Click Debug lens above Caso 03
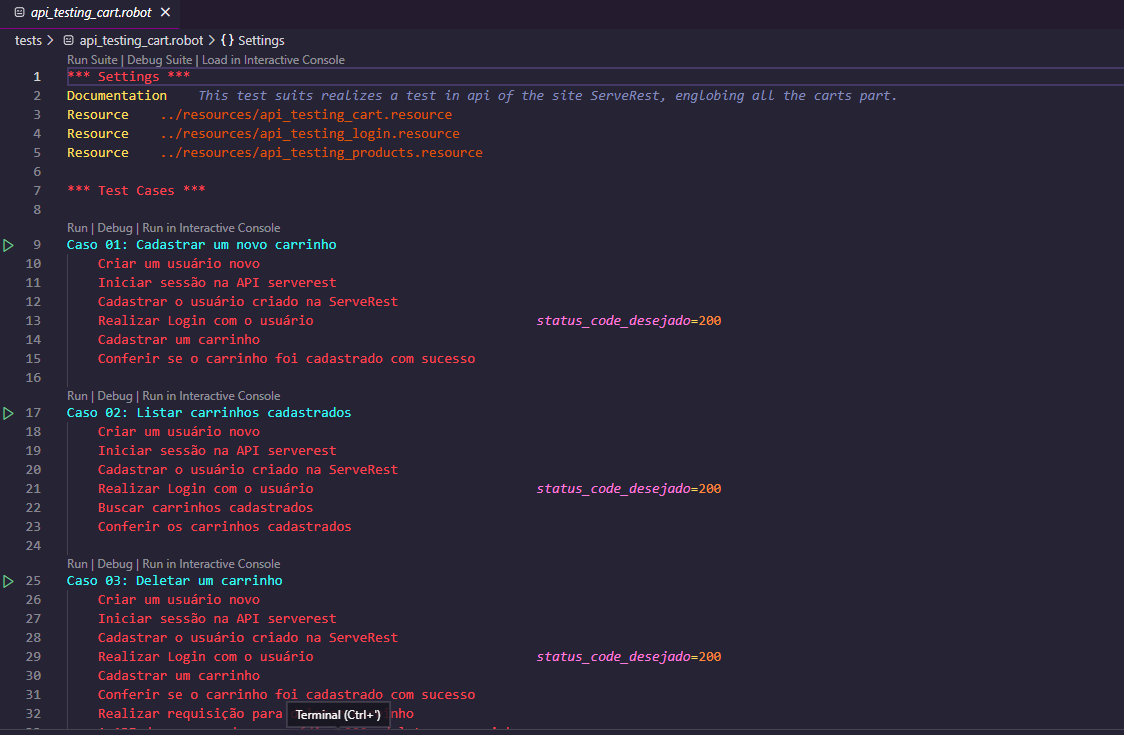Image resolution: width=1124 pixels, height=735 pixels. pyautogui.click(x=115, y=564)
